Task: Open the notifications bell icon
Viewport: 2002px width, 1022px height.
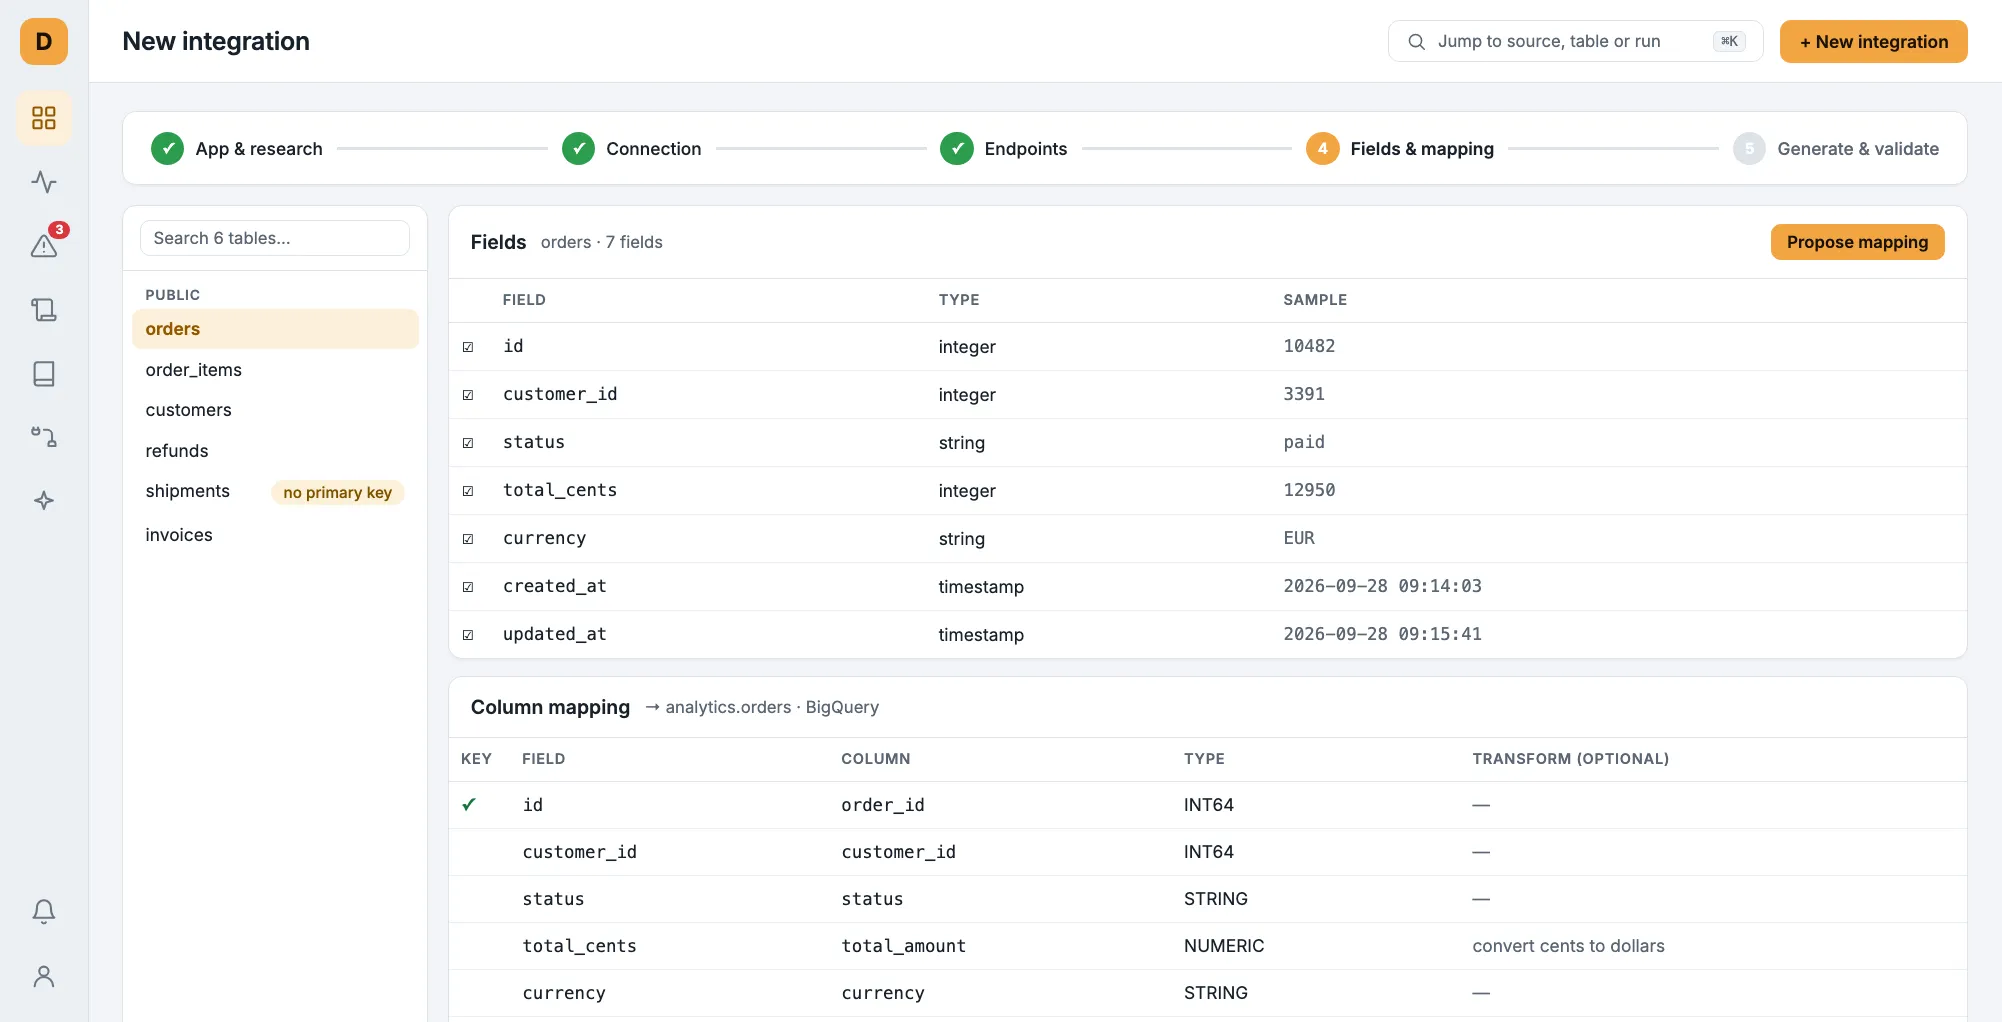Action: (x=44, y=911)
